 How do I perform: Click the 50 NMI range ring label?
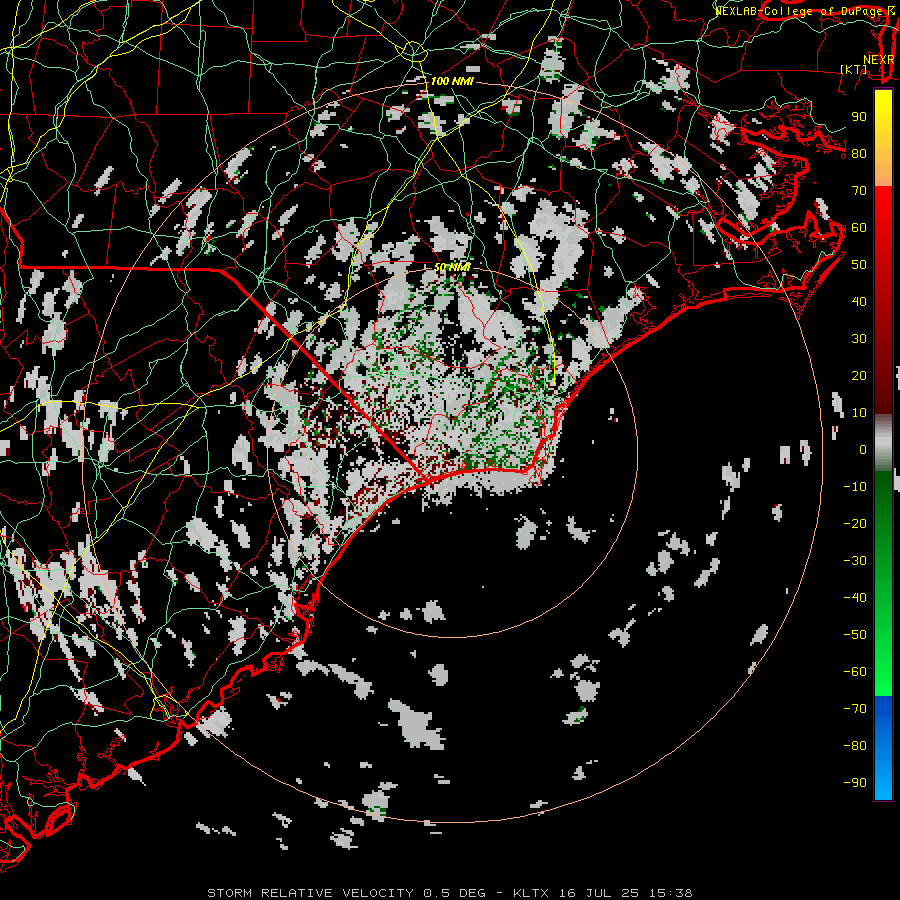click(x=452, y=267)
